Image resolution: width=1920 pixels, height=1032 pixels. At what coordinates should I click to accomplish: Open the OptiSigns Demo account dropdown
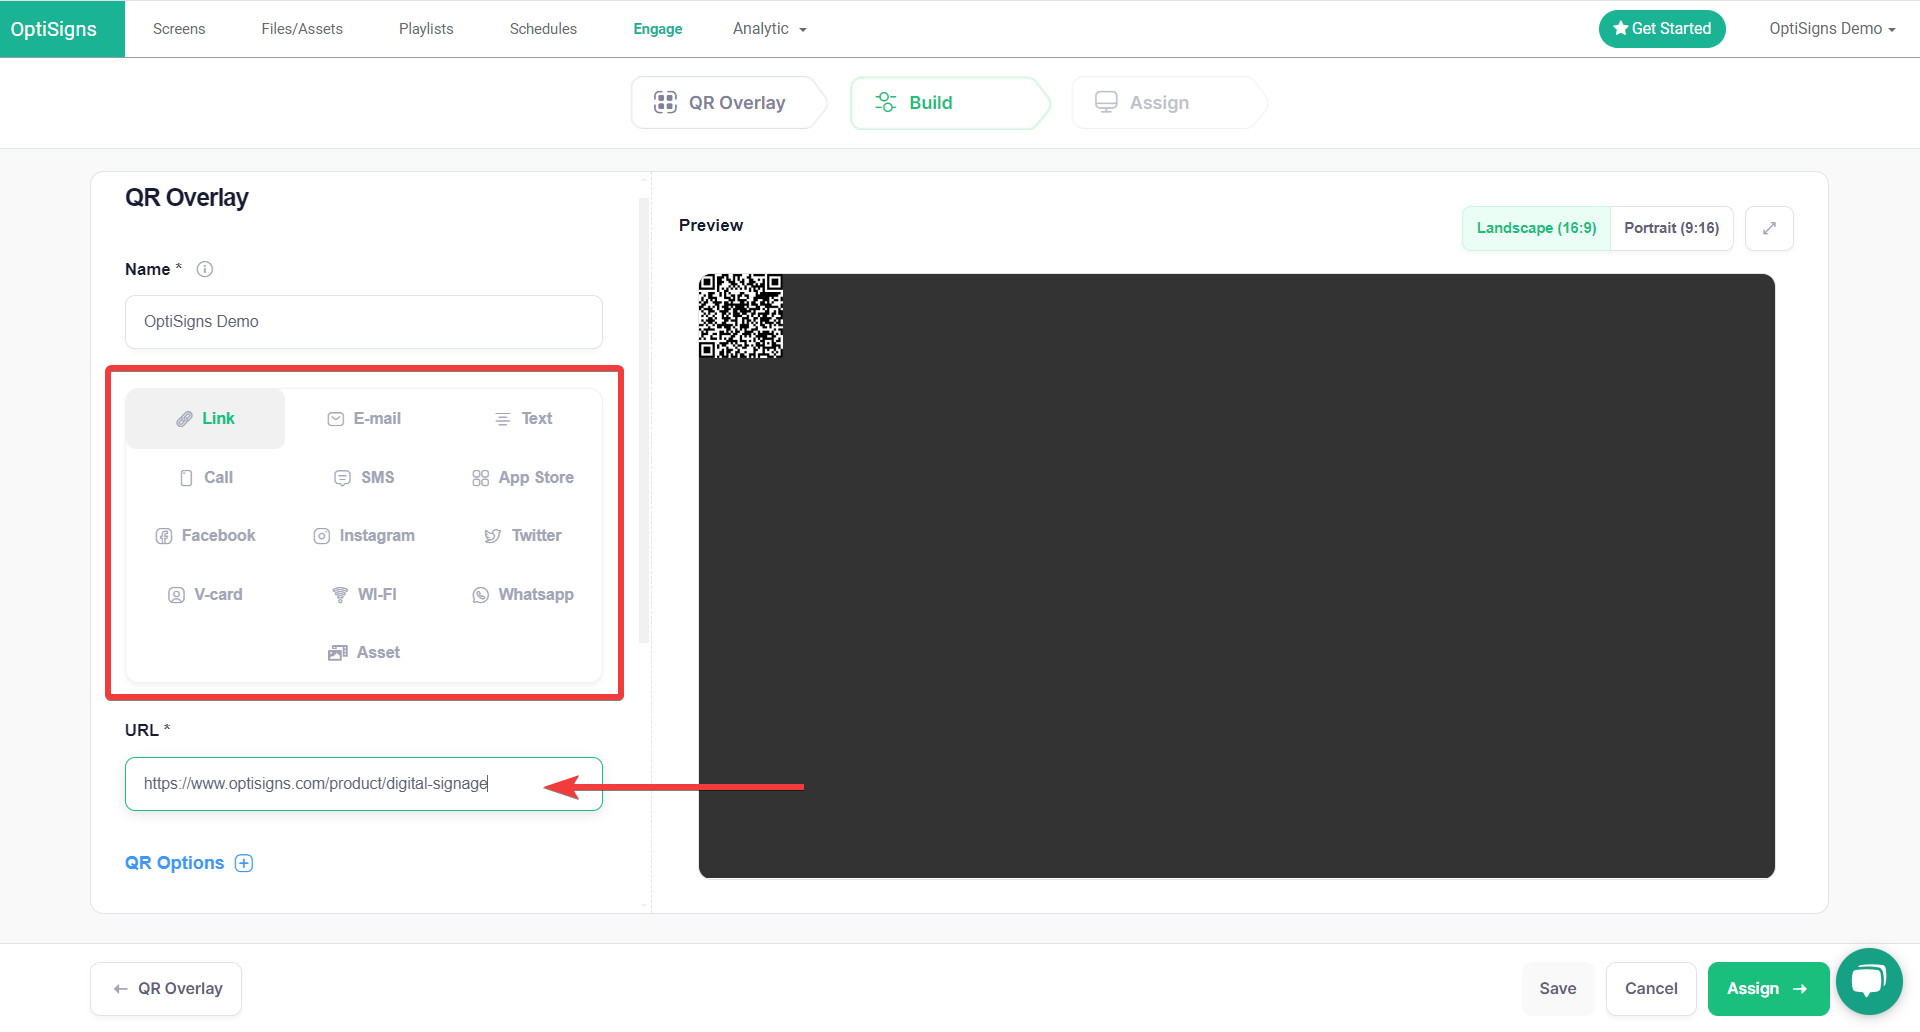1832,29
